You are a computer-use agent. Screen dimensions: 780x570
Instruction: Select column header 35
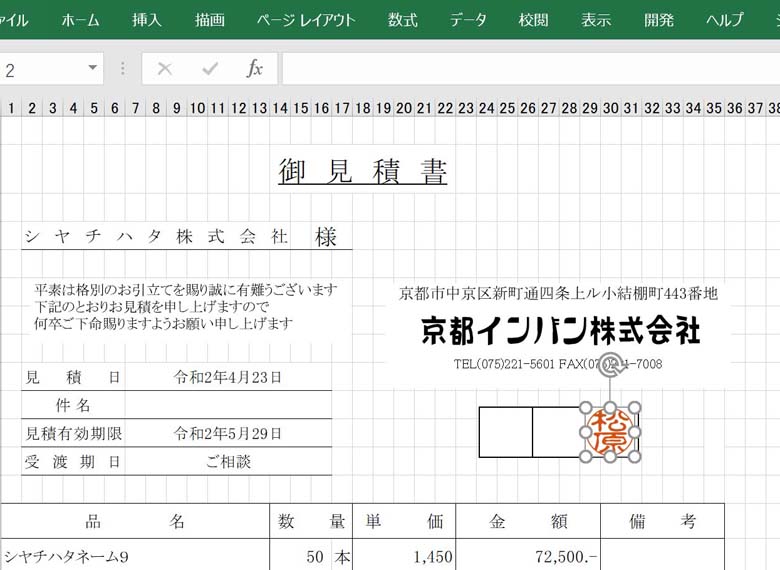[714, 108]
